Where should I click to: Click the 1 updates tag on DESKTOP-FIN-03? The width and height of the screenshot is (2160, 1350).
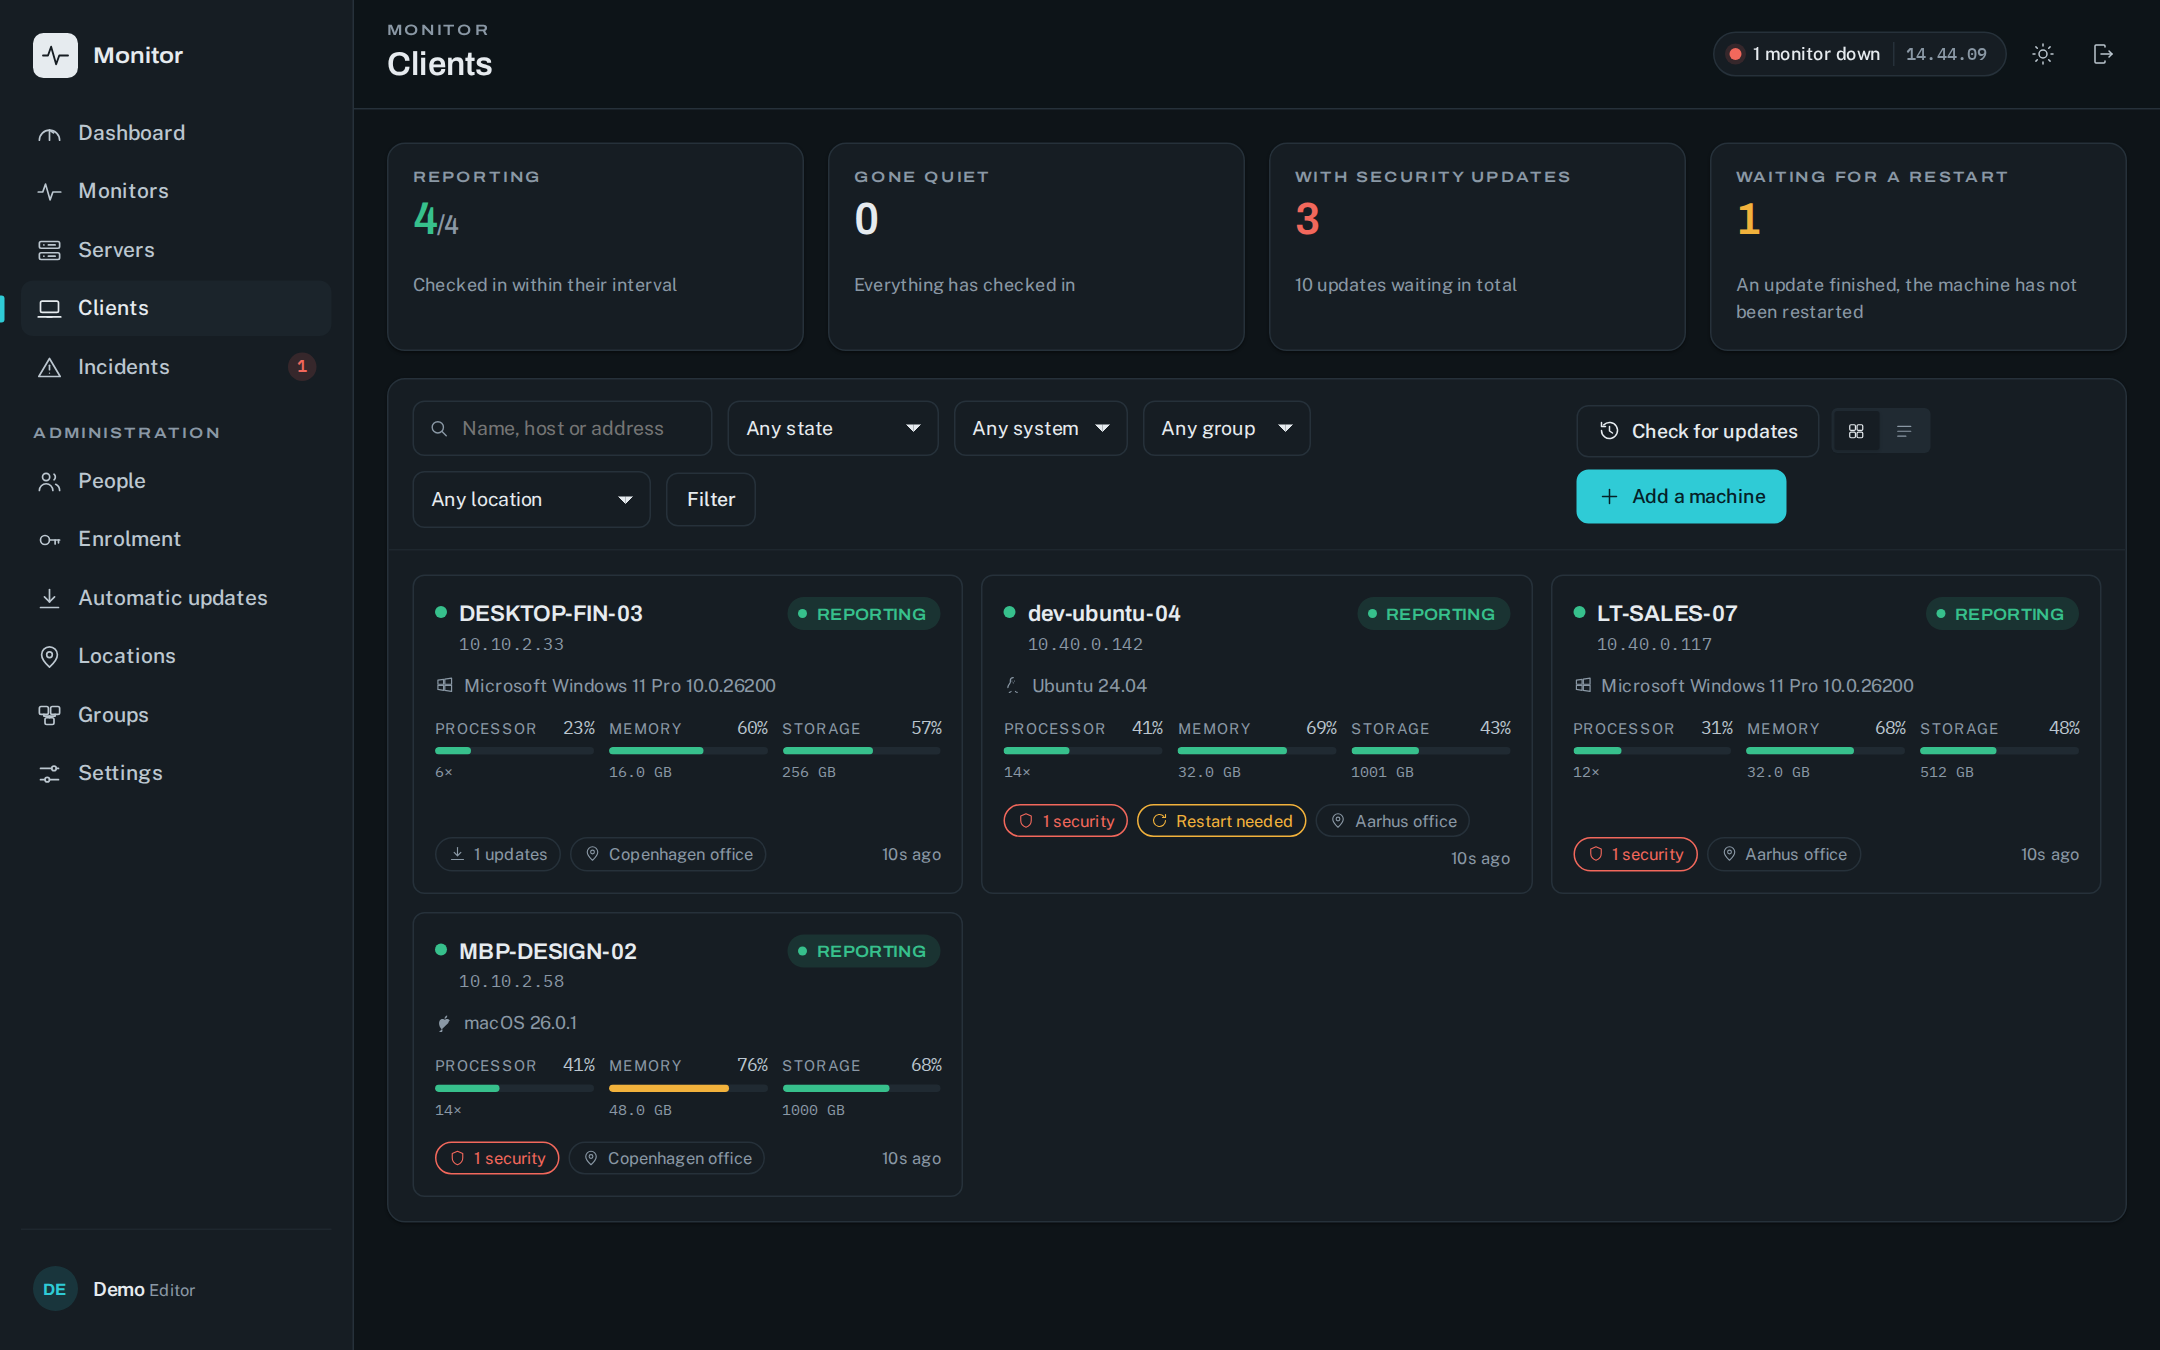coord(498,855)
